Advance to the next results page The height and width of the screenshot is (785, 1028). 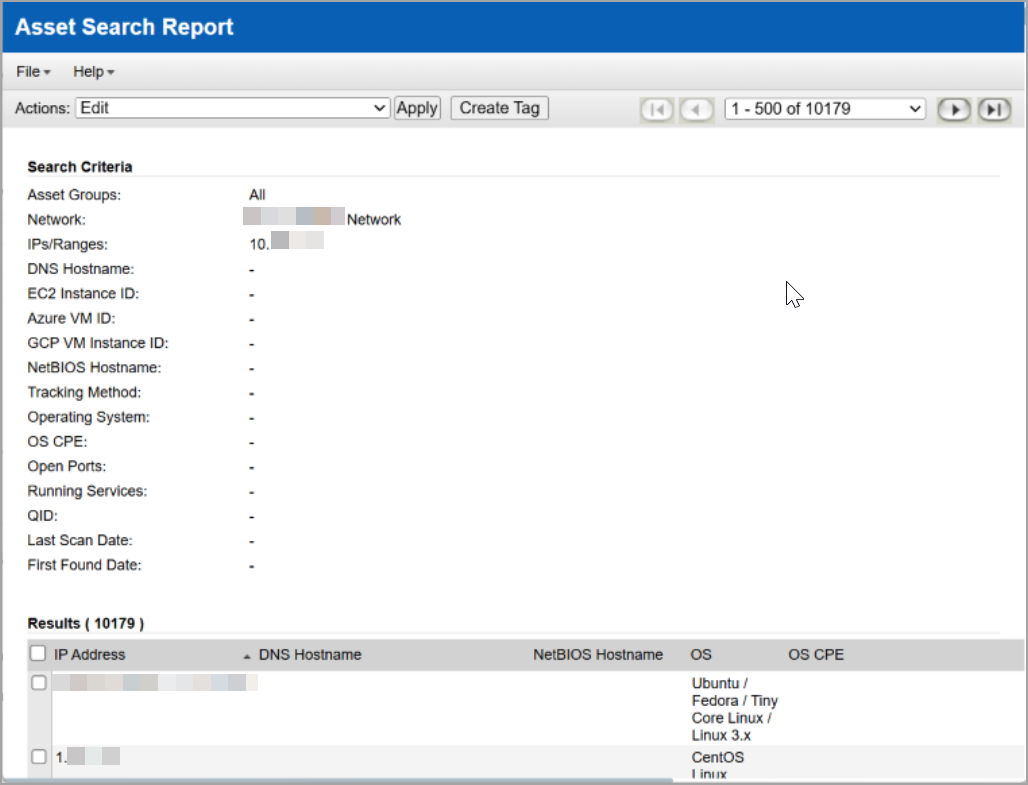[954, 109]
